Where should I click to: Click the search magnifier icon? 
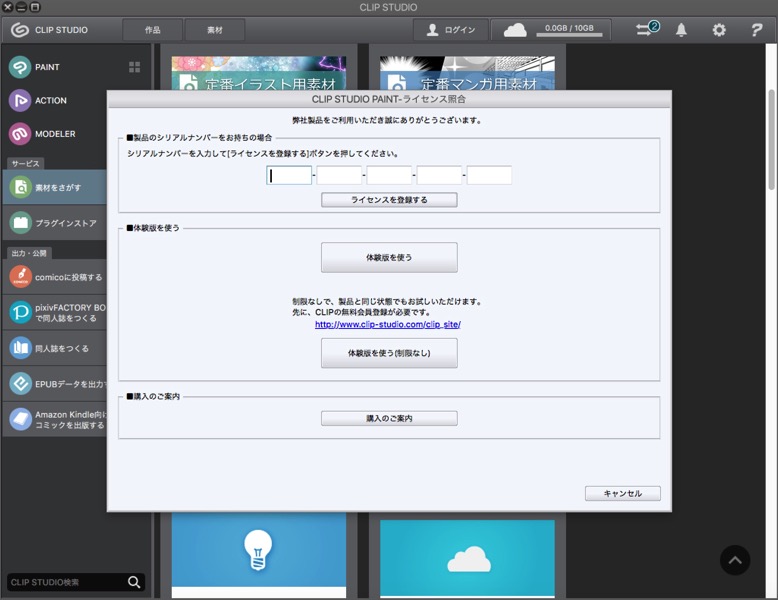pos(134,582)
